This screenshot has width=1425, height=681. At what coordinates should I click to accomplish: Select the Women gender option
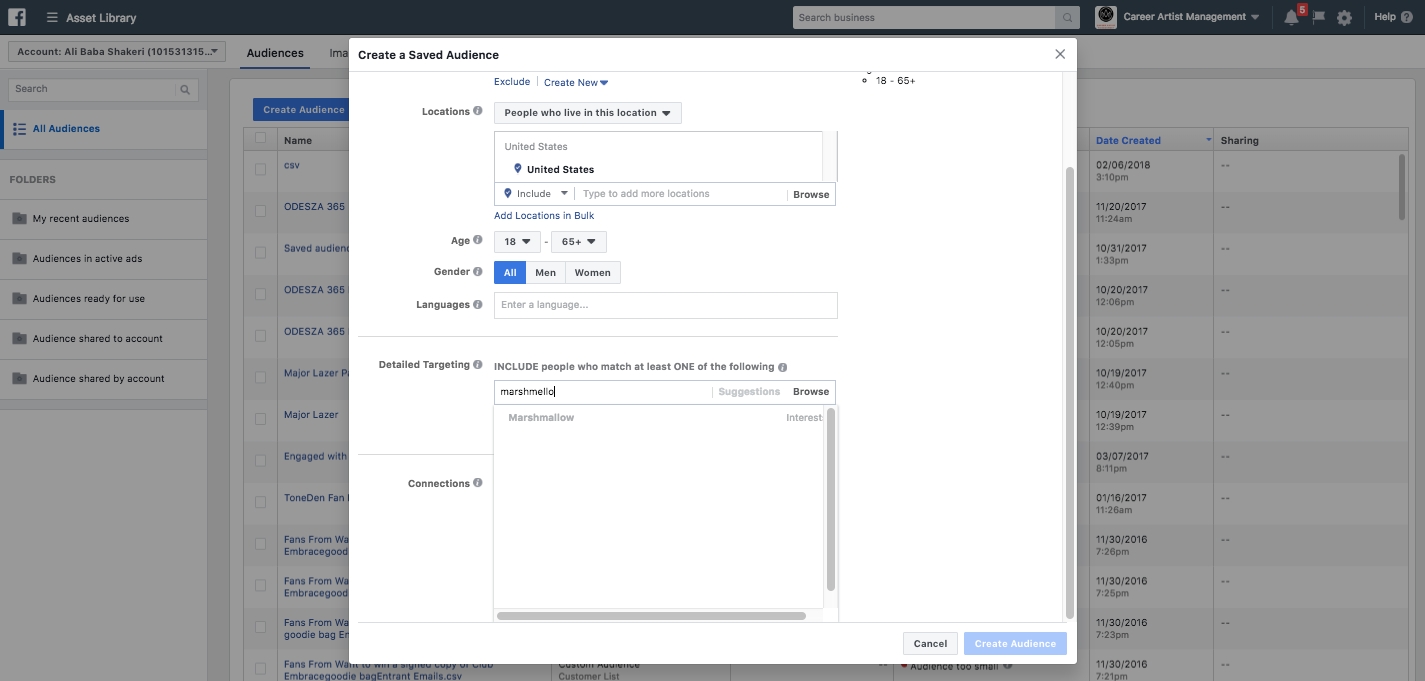[592, 273]
